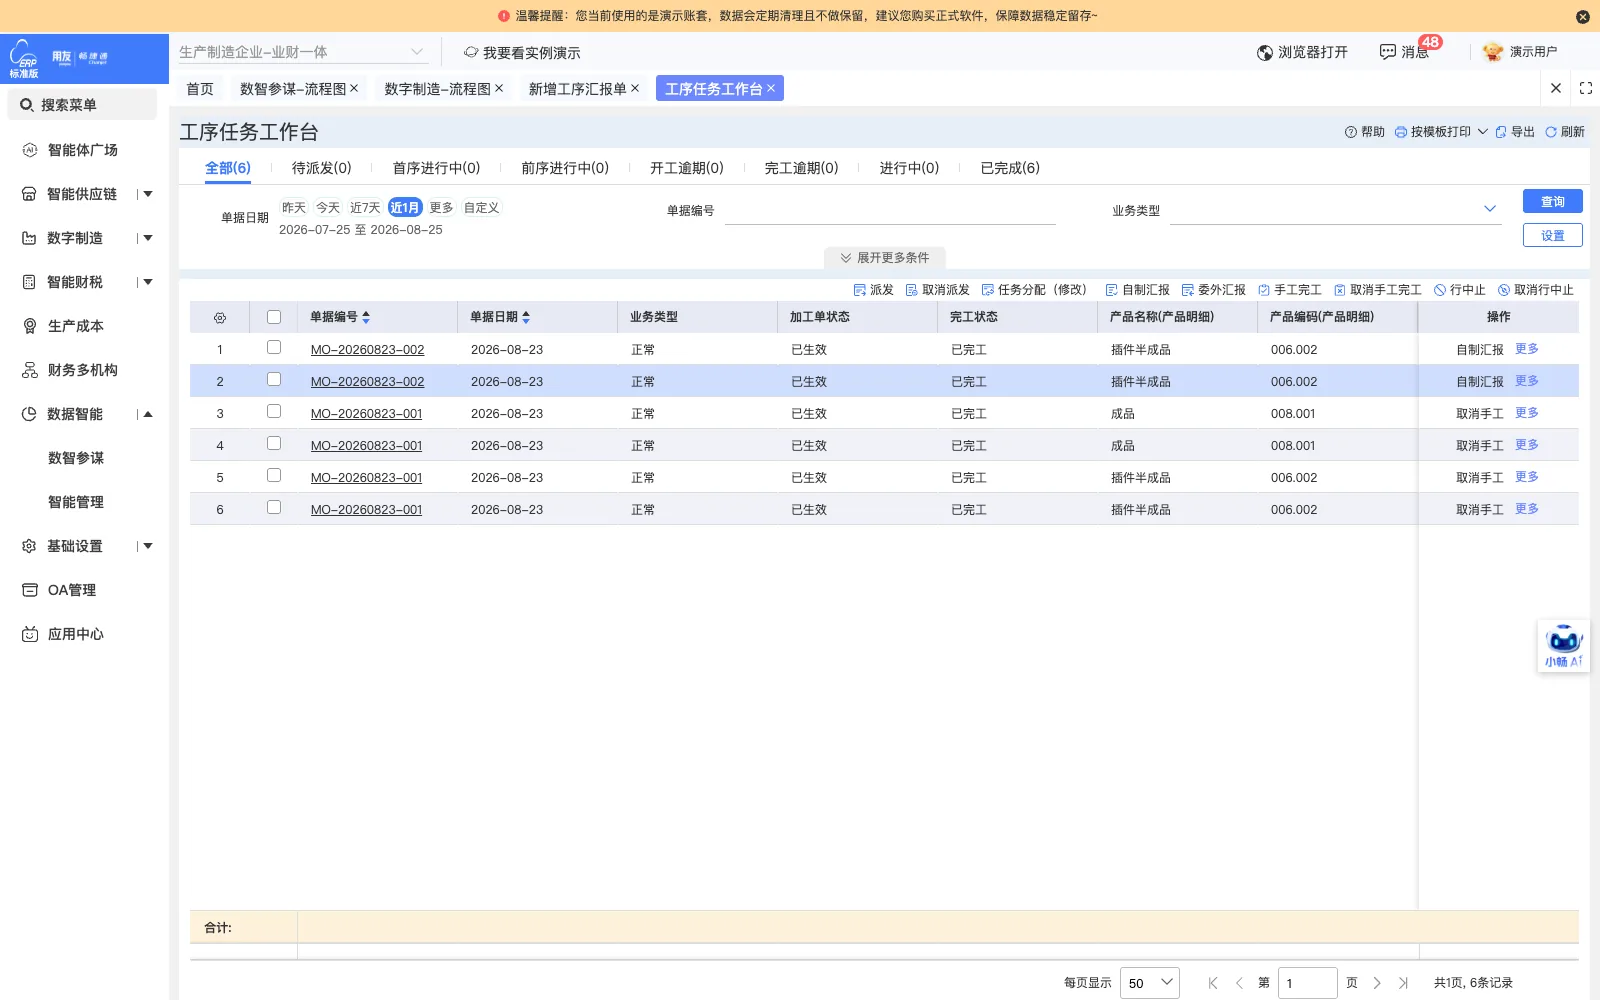
Task: Open the 首页 tab
Action: pos(200,89)
